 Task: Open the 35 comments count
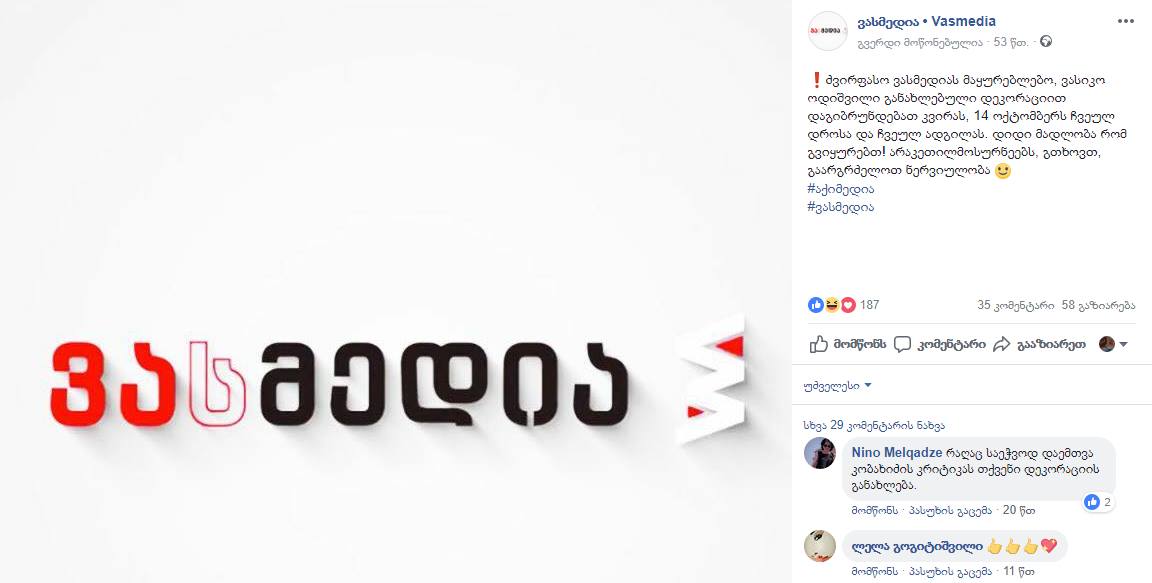[1016, 305]
